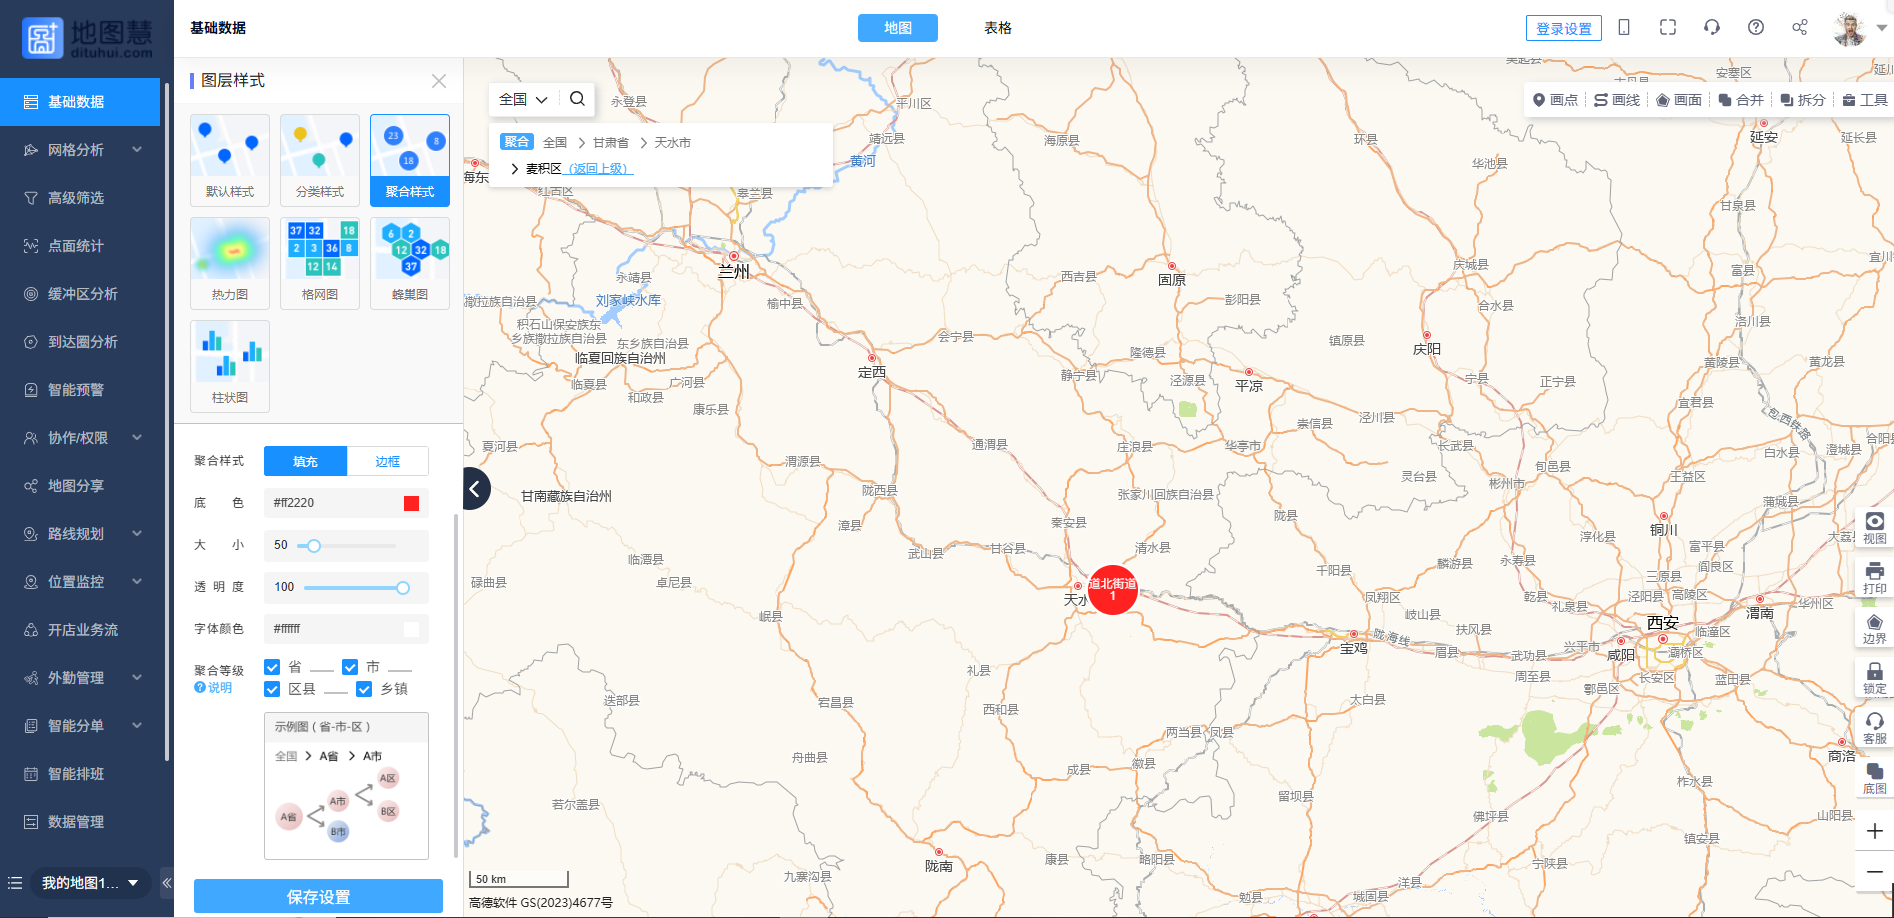This screenshot has height=918, width=1894.
Task: Toggle the 乡镇 aggregation level checkbox
Action: [x=364, y=689]
